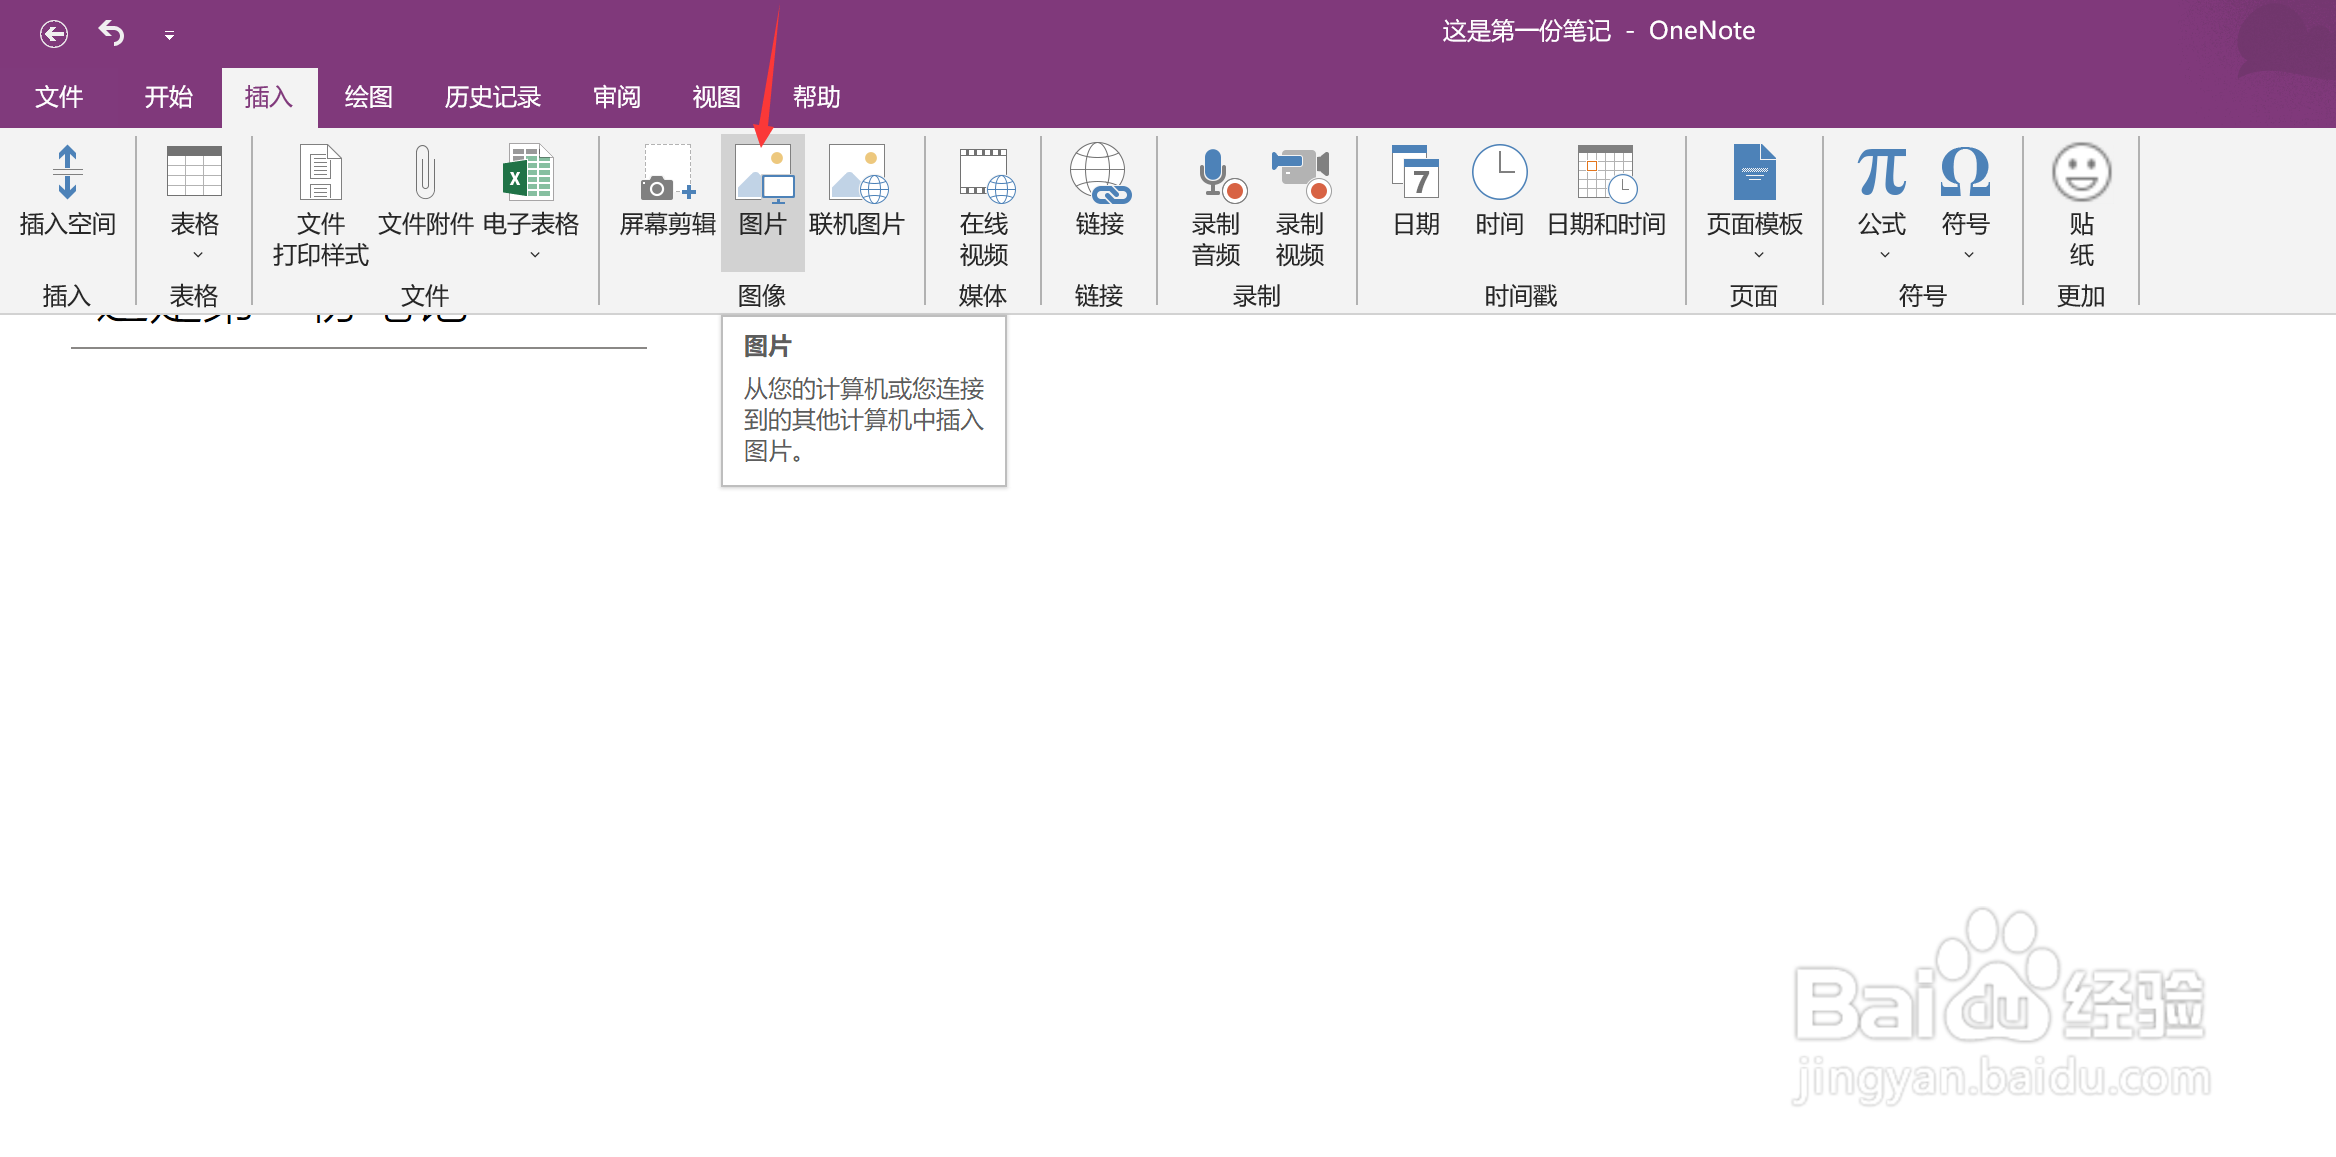
Task: Click the 图片 insert icon
Action: 763,172
